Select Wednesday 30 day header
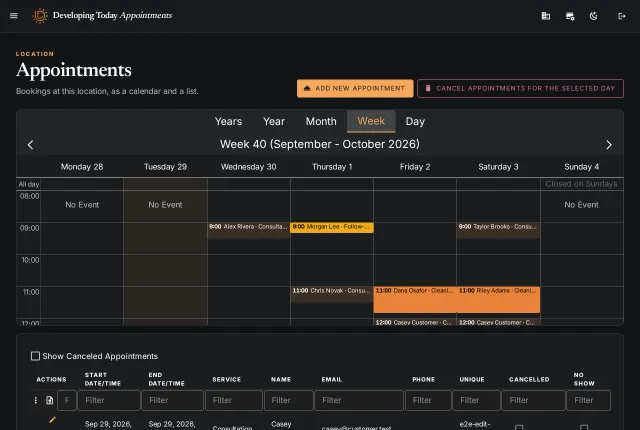 point(249,167)
